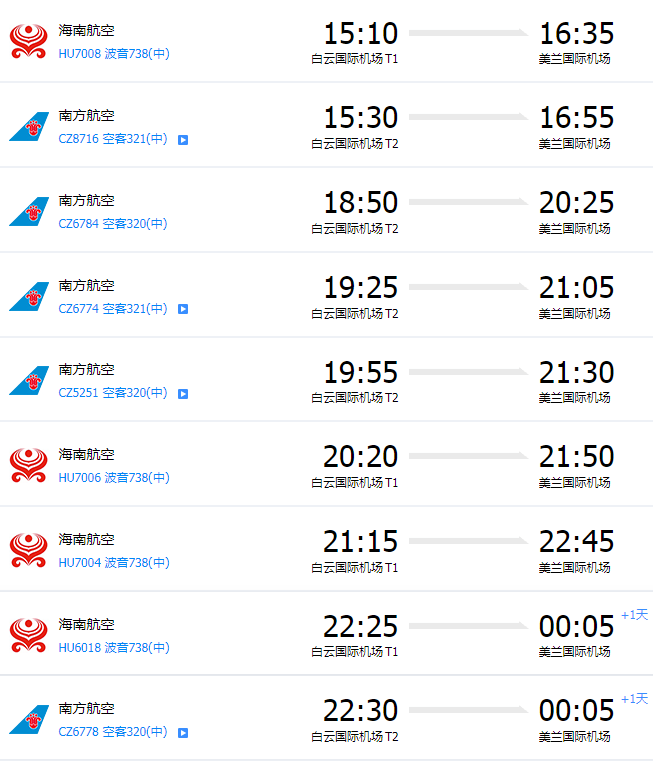Click the blue play icon beside CZ8716
653x761 pixels.
(x=183, y=140)
